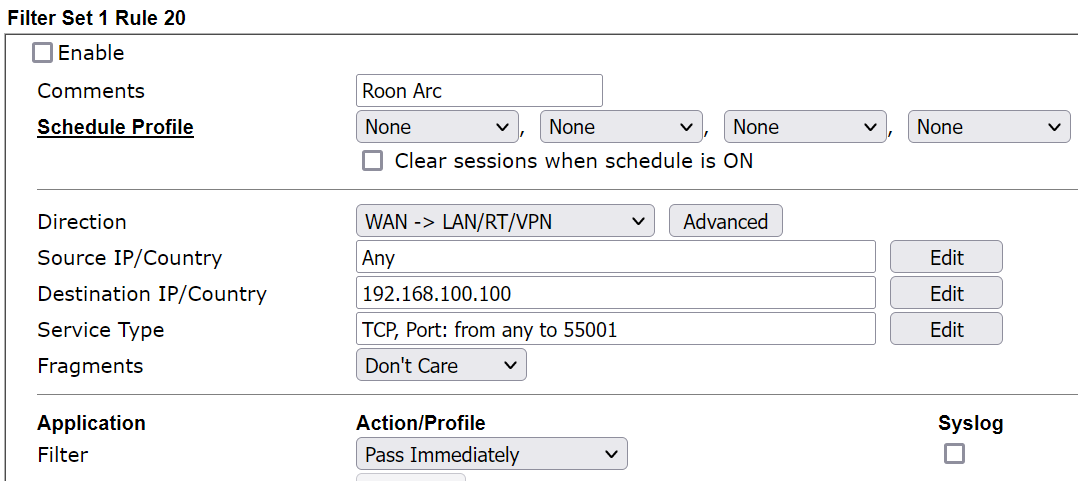Open the Filter action Pass Immediately dropdown

(x=492, y=454)
